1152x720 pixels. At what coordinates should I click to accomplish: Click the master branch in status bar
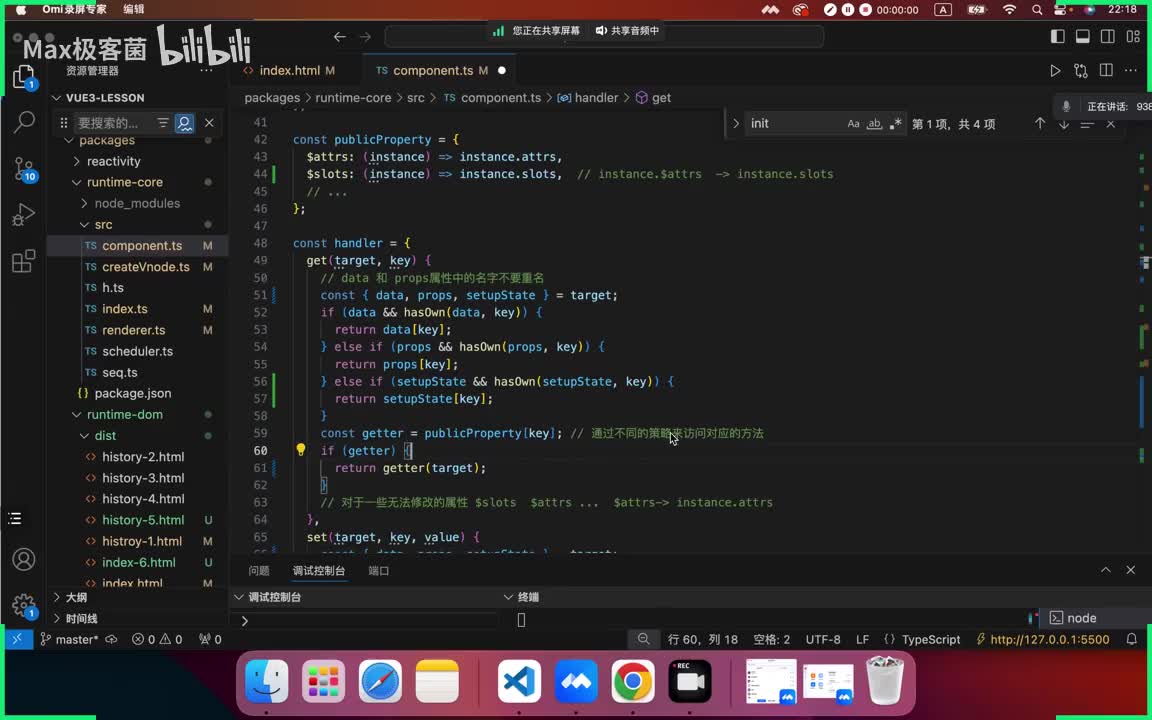click(70, 640)
